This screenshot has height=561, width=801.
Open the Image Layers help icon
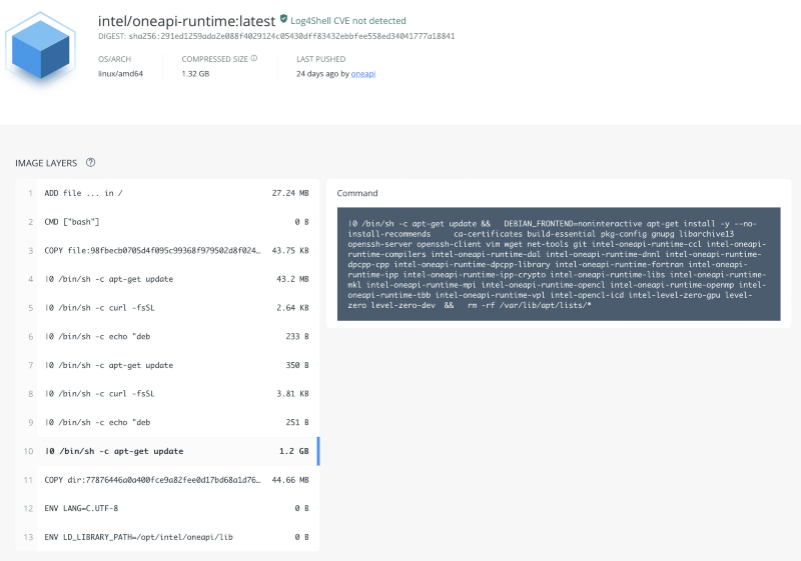[90, 162]
